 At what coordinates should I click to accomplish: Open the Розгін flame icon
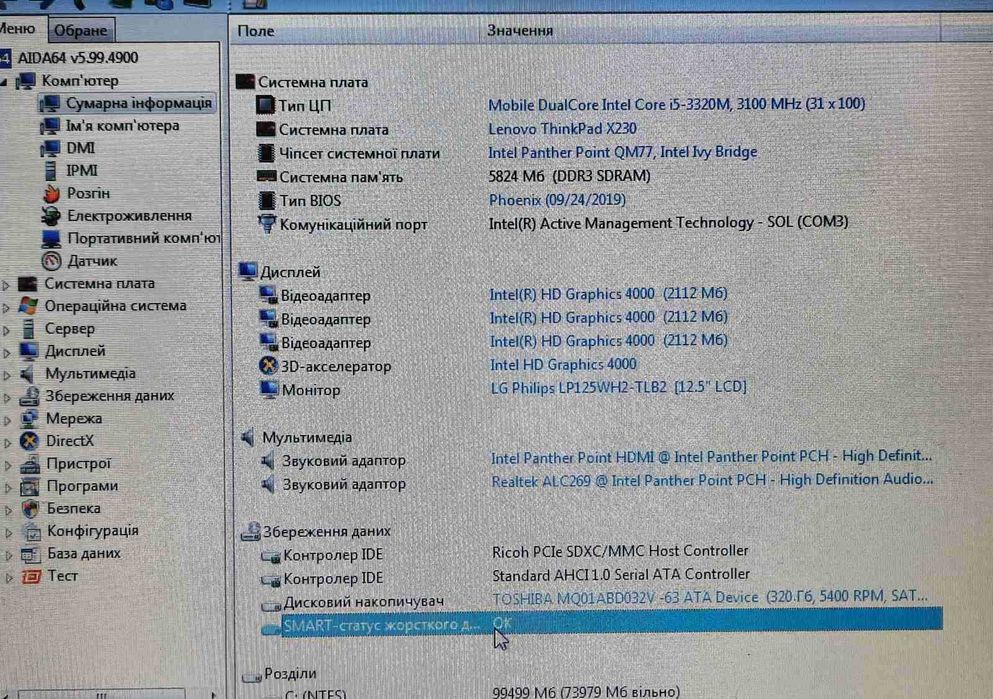point(51,193)
